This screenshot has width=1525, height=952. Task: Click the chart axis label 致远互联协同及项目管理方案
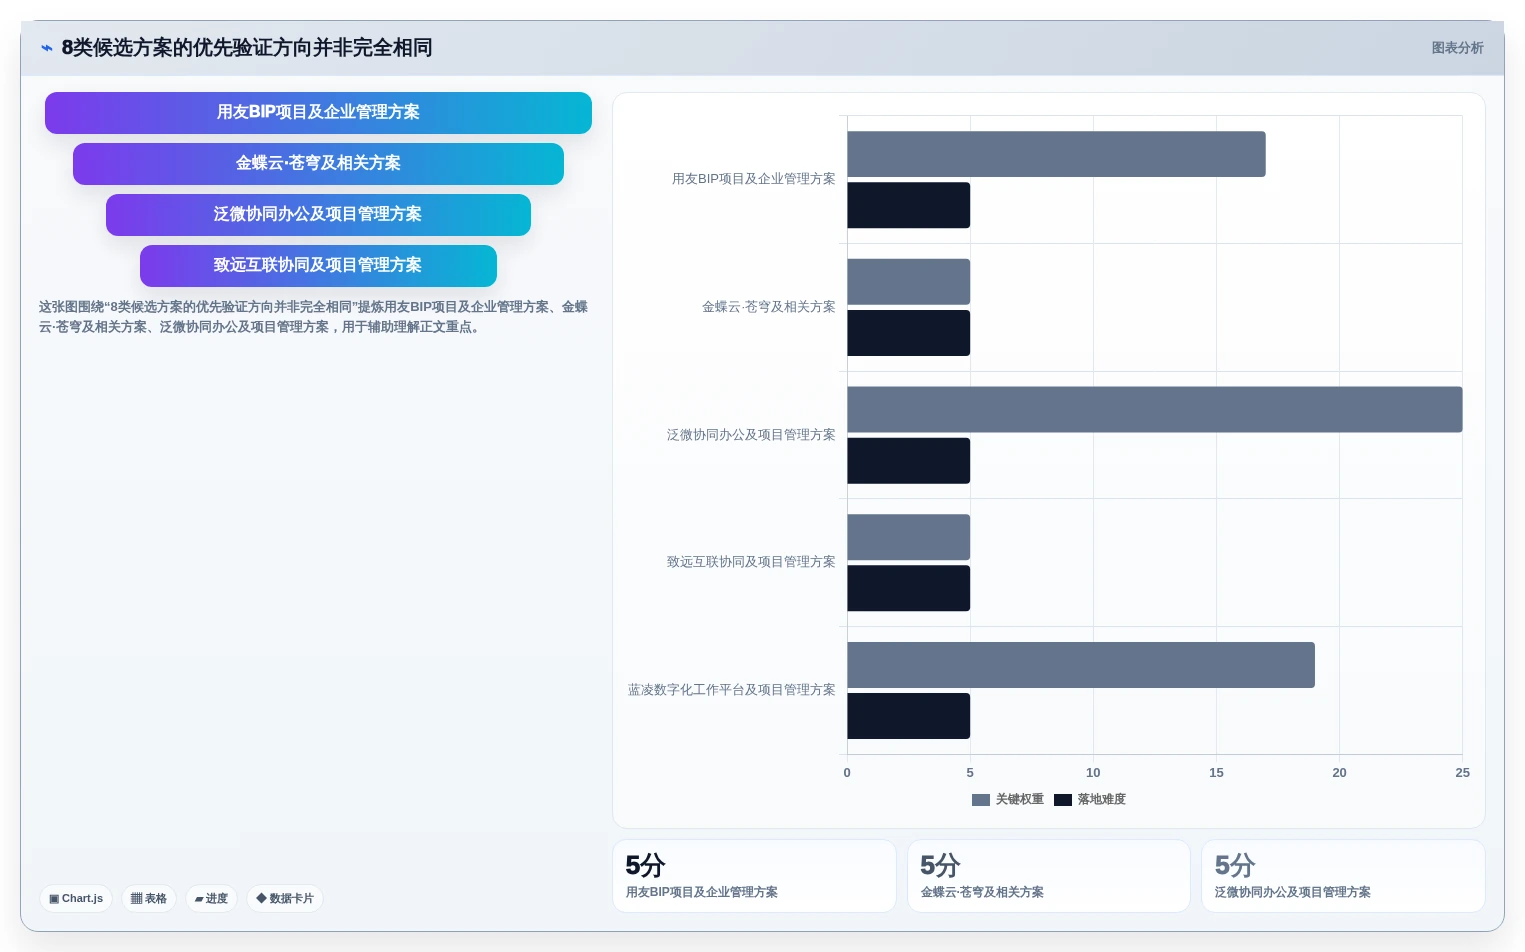751,562
